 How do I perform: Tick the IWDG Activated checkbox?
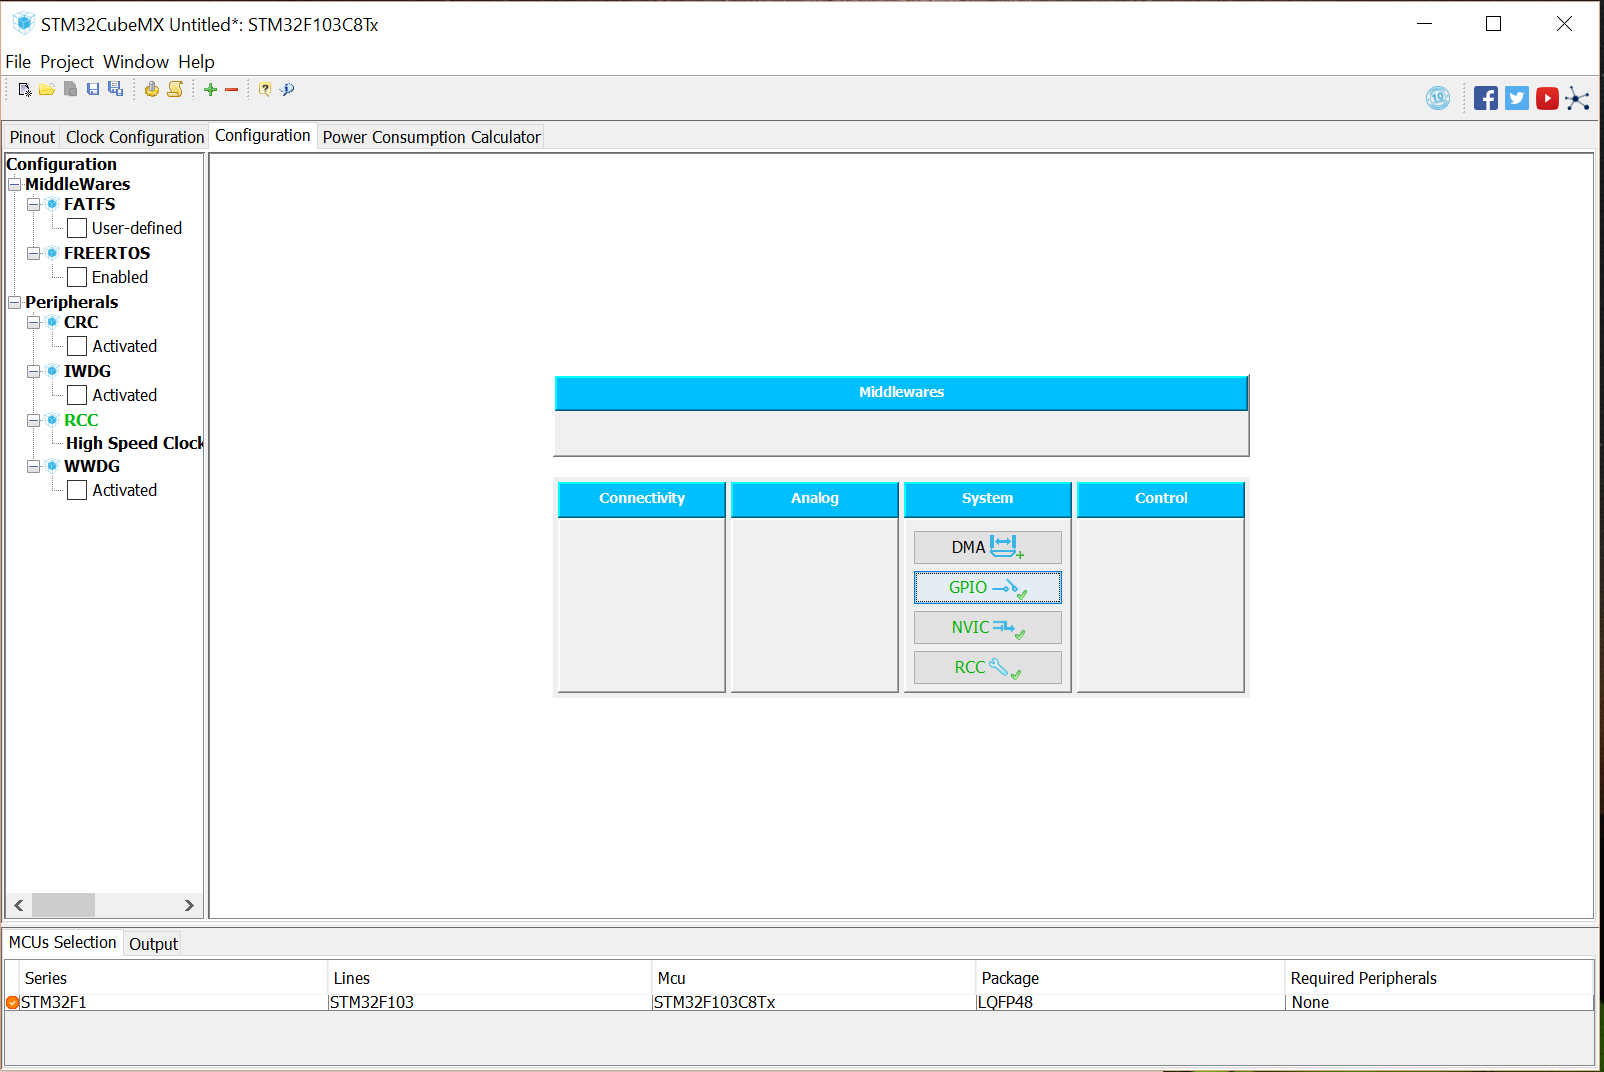tap(77, 395)
